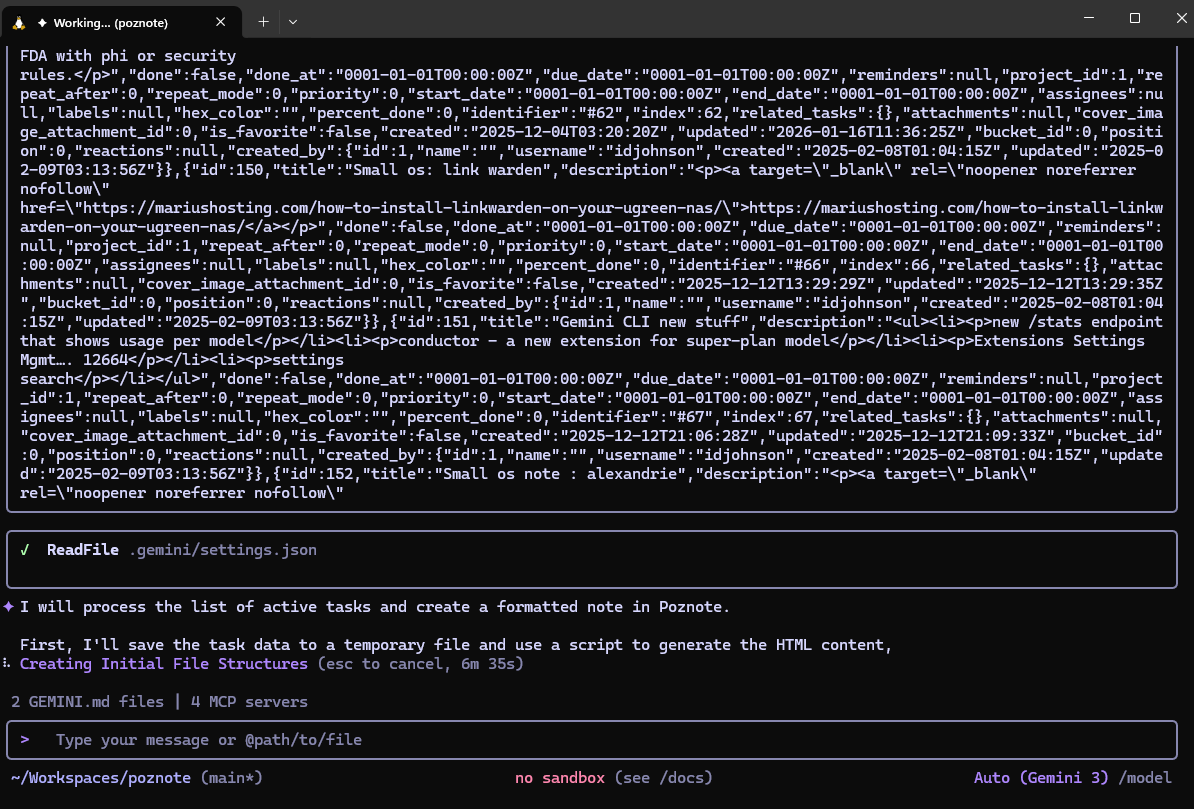Image resolution: width=1194 pixels, height=809 pixels.
Task: Click the prompt arrow in message box
Action: [25, 740]
